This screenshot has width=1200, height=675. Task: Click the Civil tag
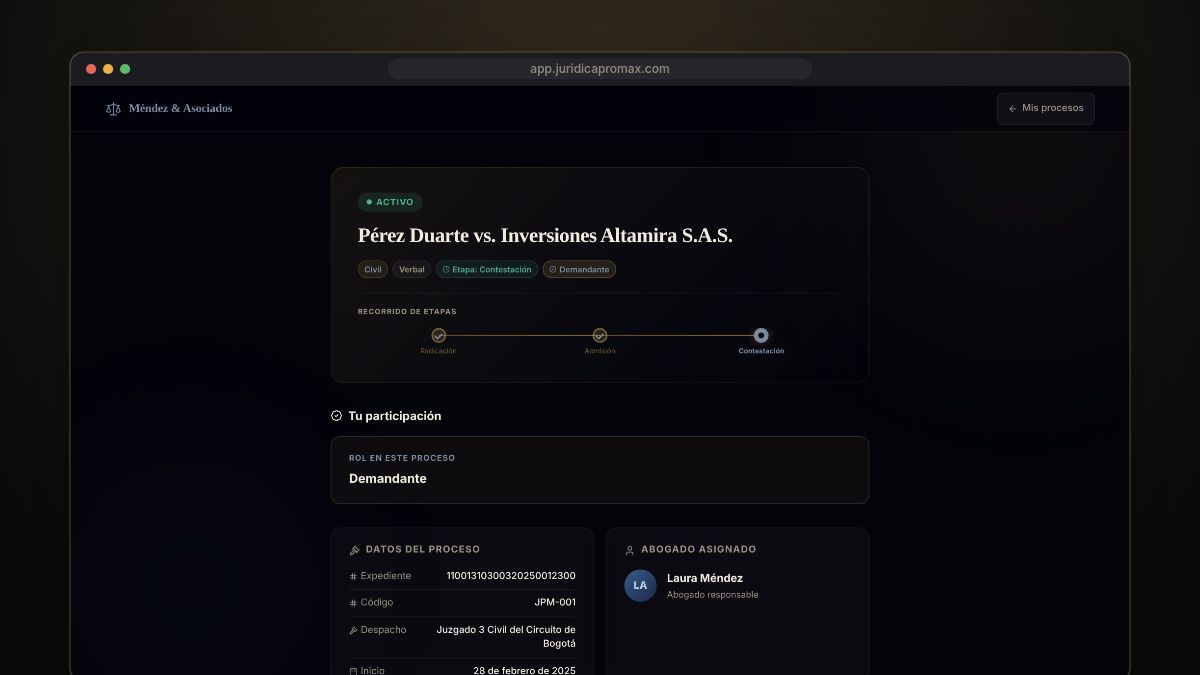pos(373,269)
